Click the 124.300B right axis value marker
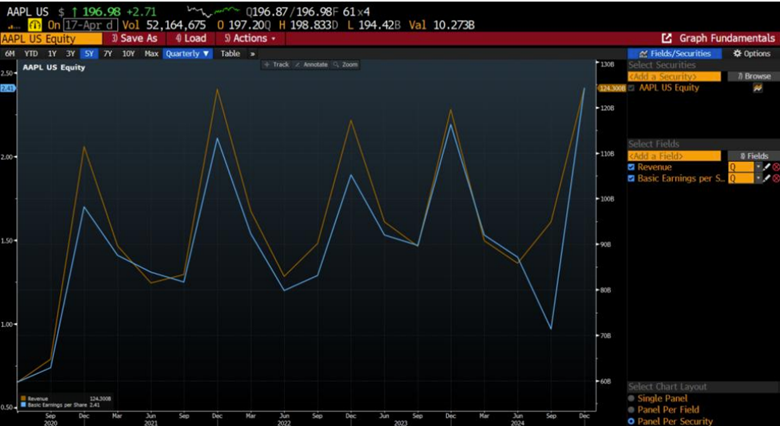Viewport: 780px width, 426px height. pos(611,89)
